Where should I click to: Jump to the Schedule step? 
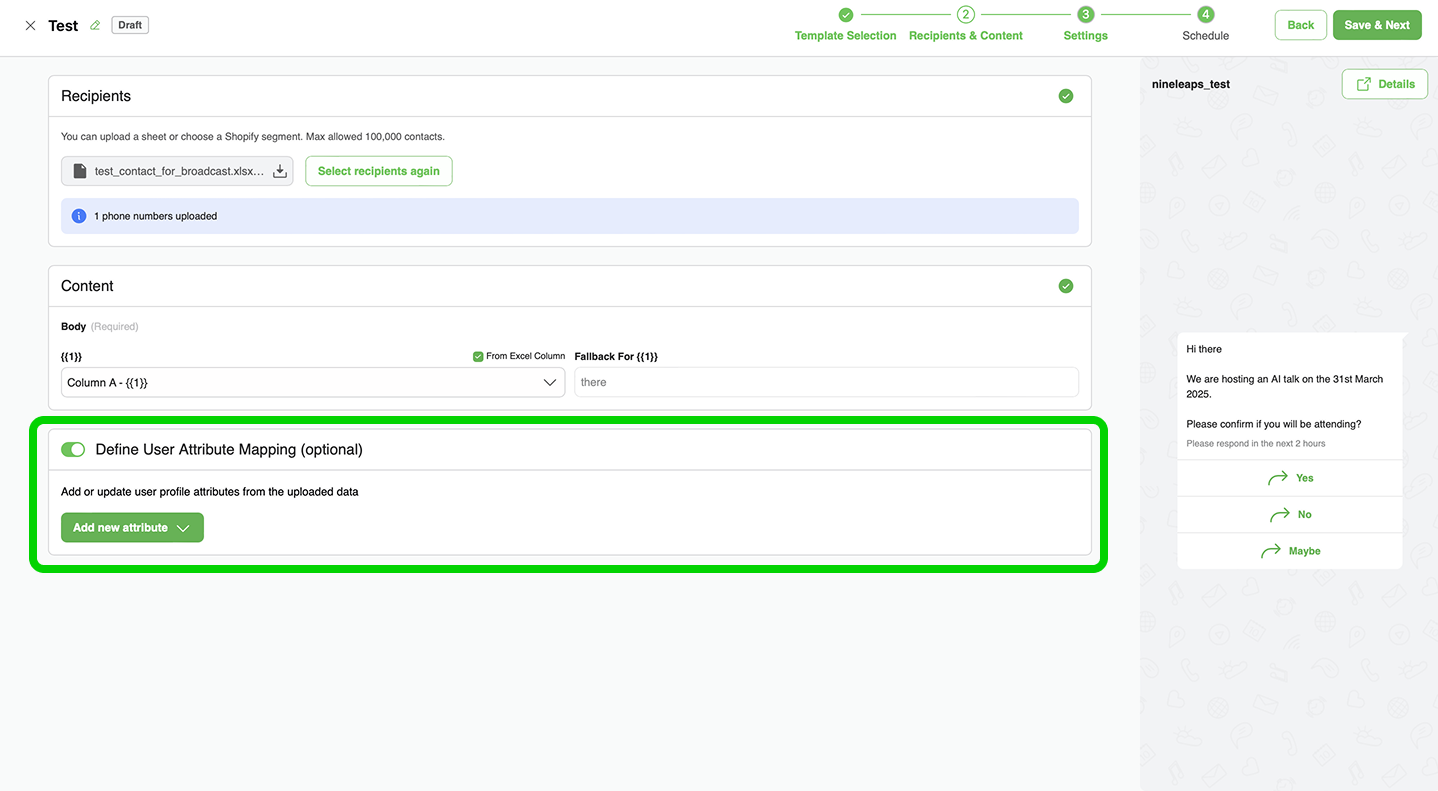[1205, 15]
